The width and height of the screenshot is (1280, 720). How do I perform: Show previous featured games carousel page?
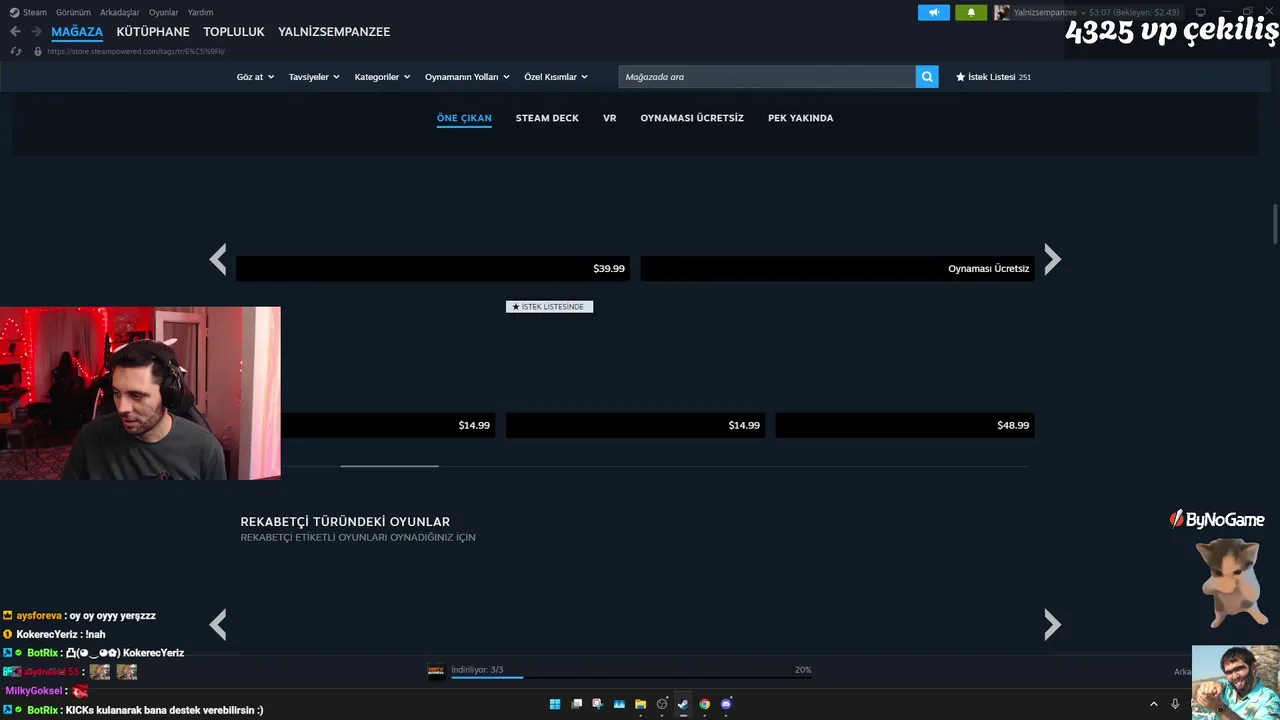[x=218, y=259]
